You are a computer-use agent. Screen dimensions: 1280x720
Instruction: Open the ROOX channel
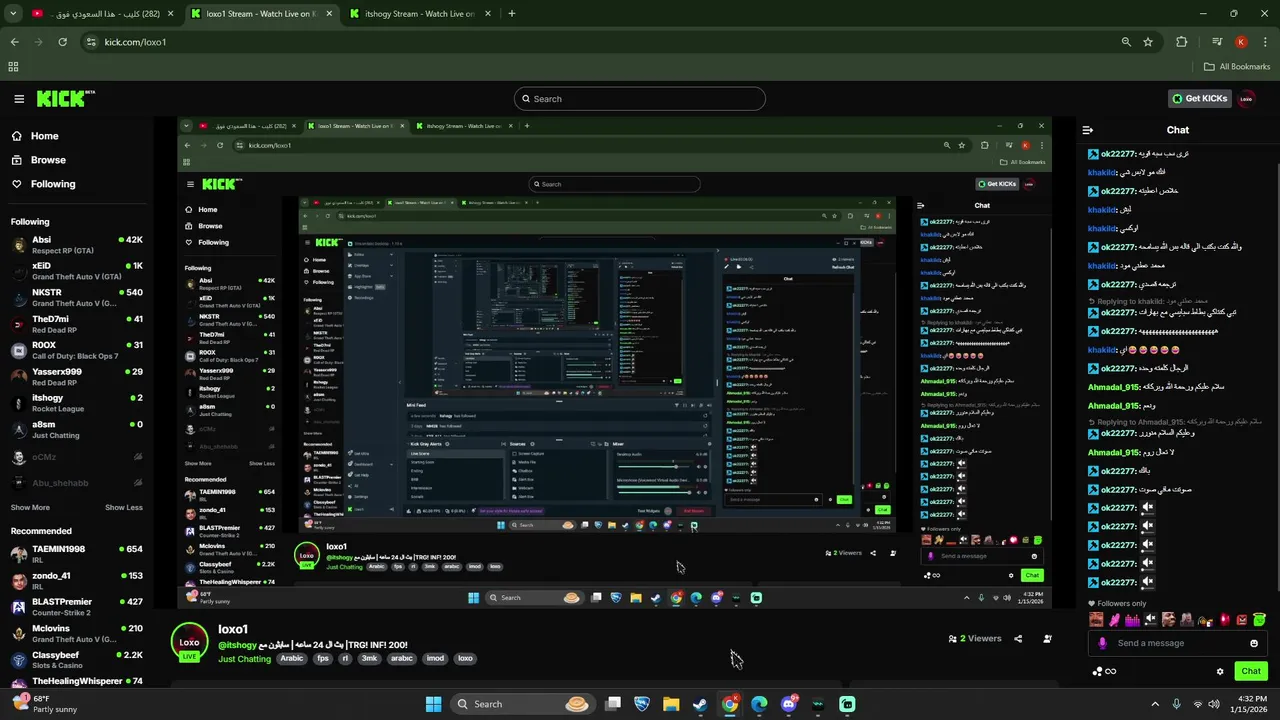pyautogui.click(x=76, y=350)
